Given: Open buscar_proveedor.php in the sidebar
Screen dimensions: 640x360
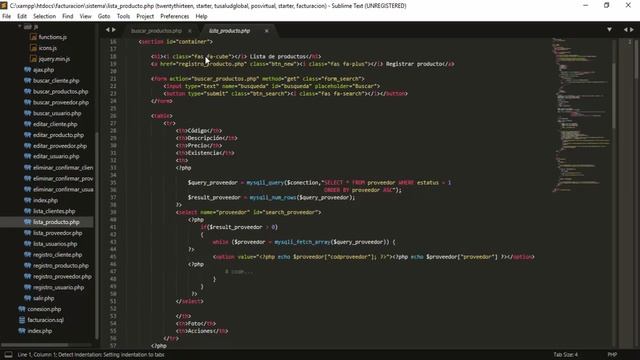Looking at the screenshot, I should coord(61,102).
